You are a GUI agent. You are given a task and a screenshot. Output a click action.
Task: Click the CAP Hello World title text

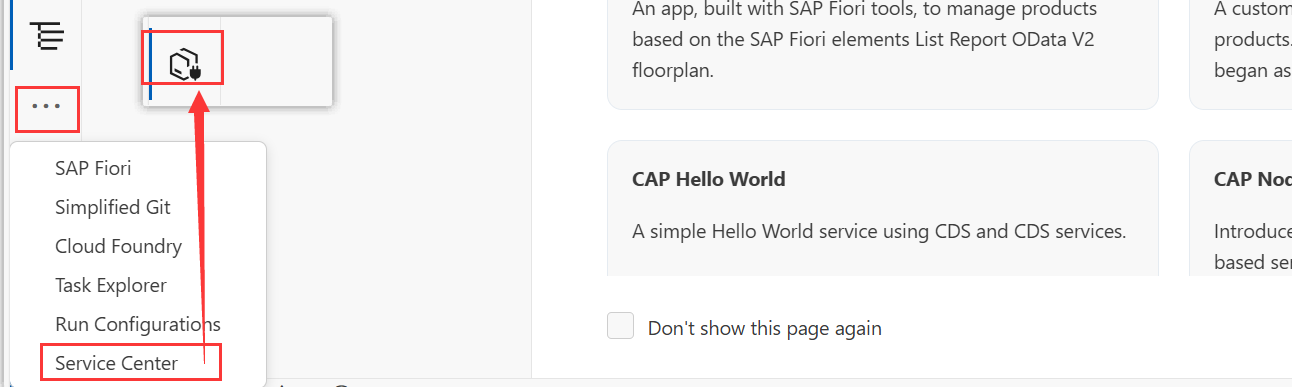click(709, 180)
